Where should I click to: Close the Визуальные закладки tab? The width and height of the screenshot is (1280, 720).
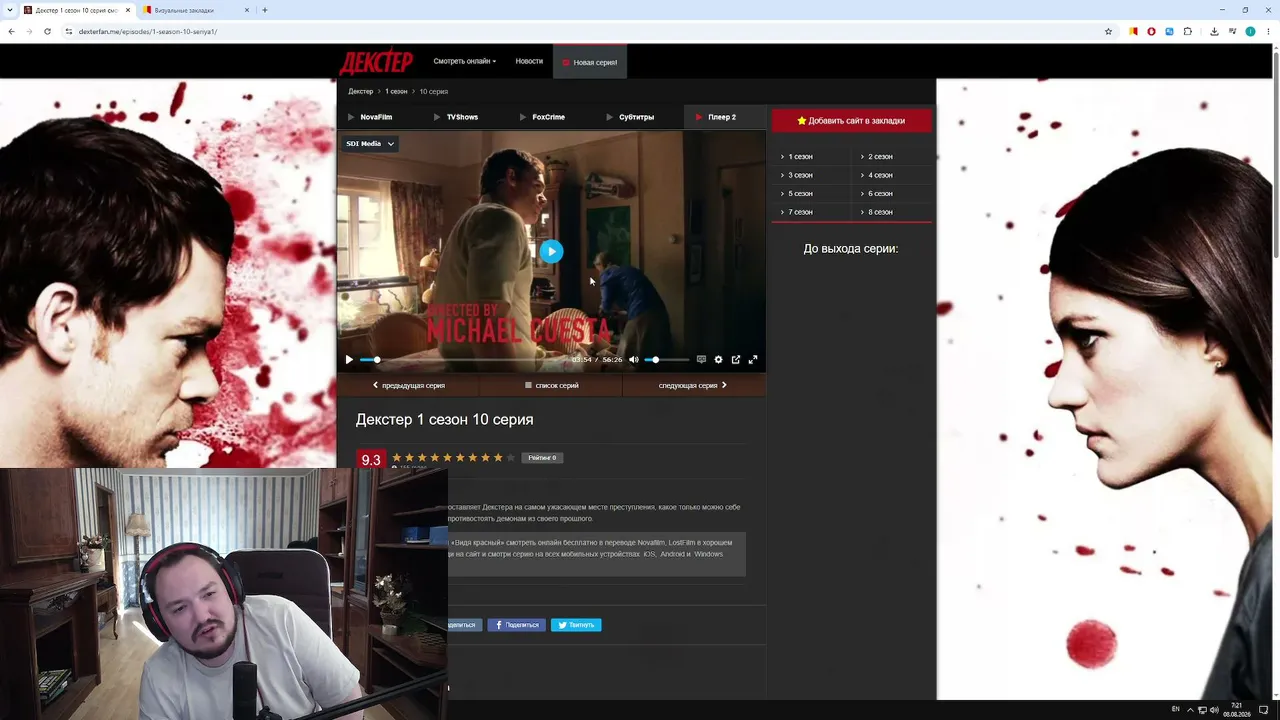point(247,10)
